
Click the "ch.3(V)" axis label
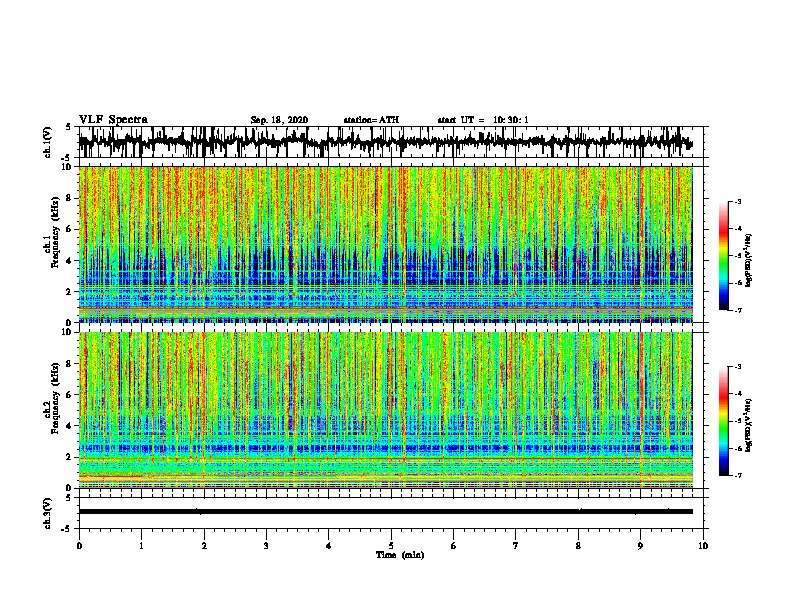click(49, 513)
